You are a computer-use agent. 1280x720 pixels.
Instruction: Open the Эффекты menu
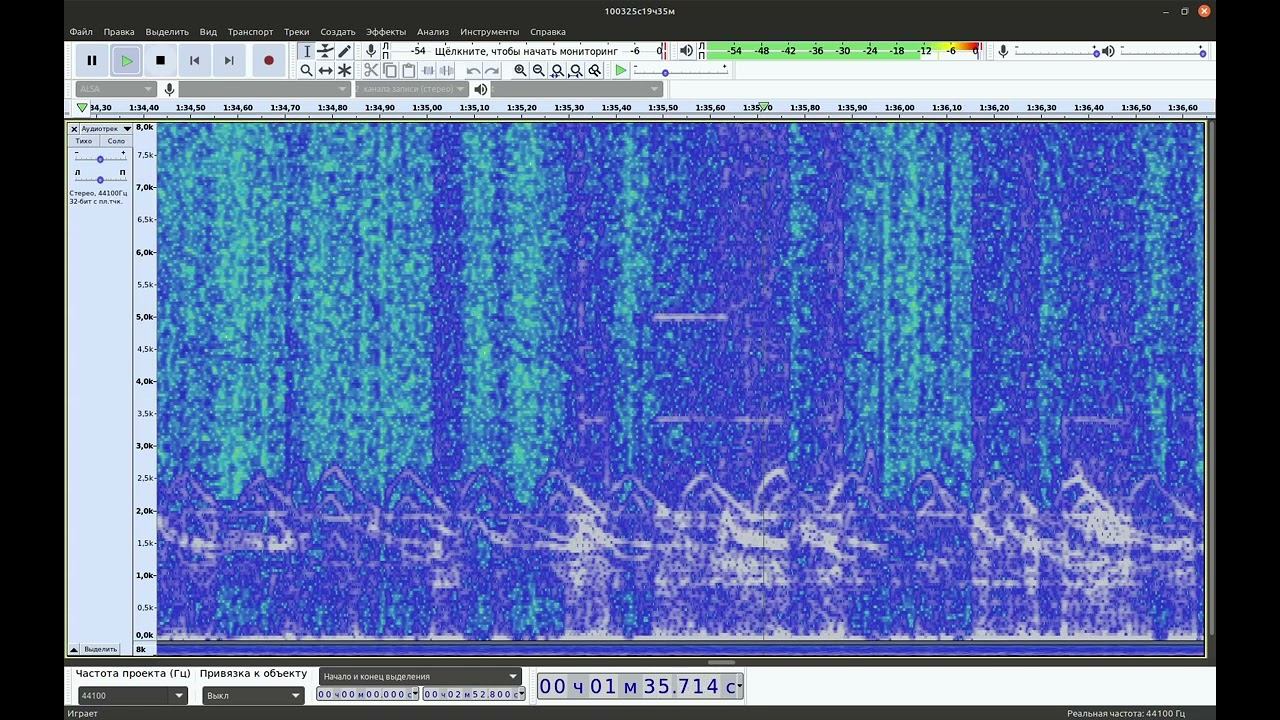tap(386, 32)
